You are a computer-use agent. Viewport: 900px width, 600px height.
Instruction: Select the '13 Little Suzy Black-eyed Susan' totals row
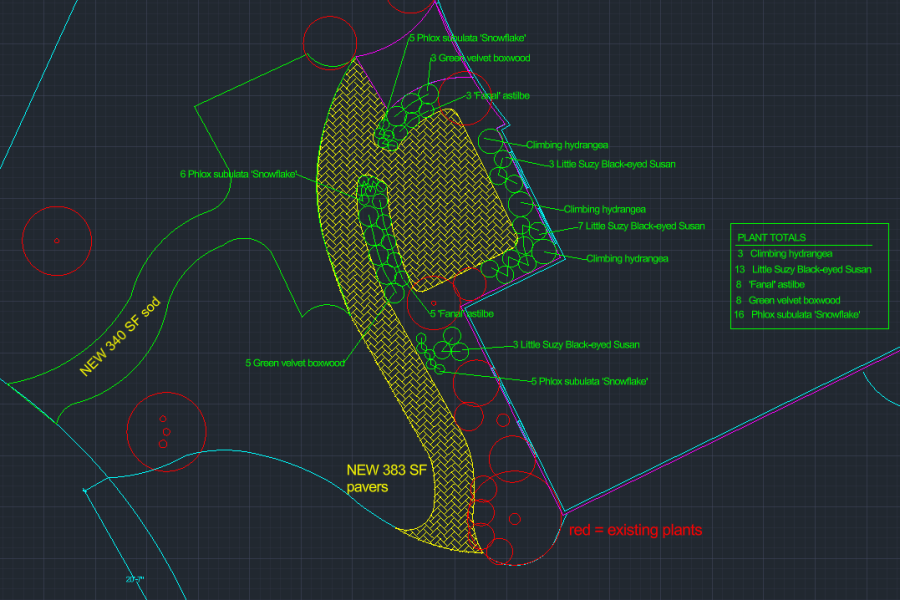pos(803,269)
